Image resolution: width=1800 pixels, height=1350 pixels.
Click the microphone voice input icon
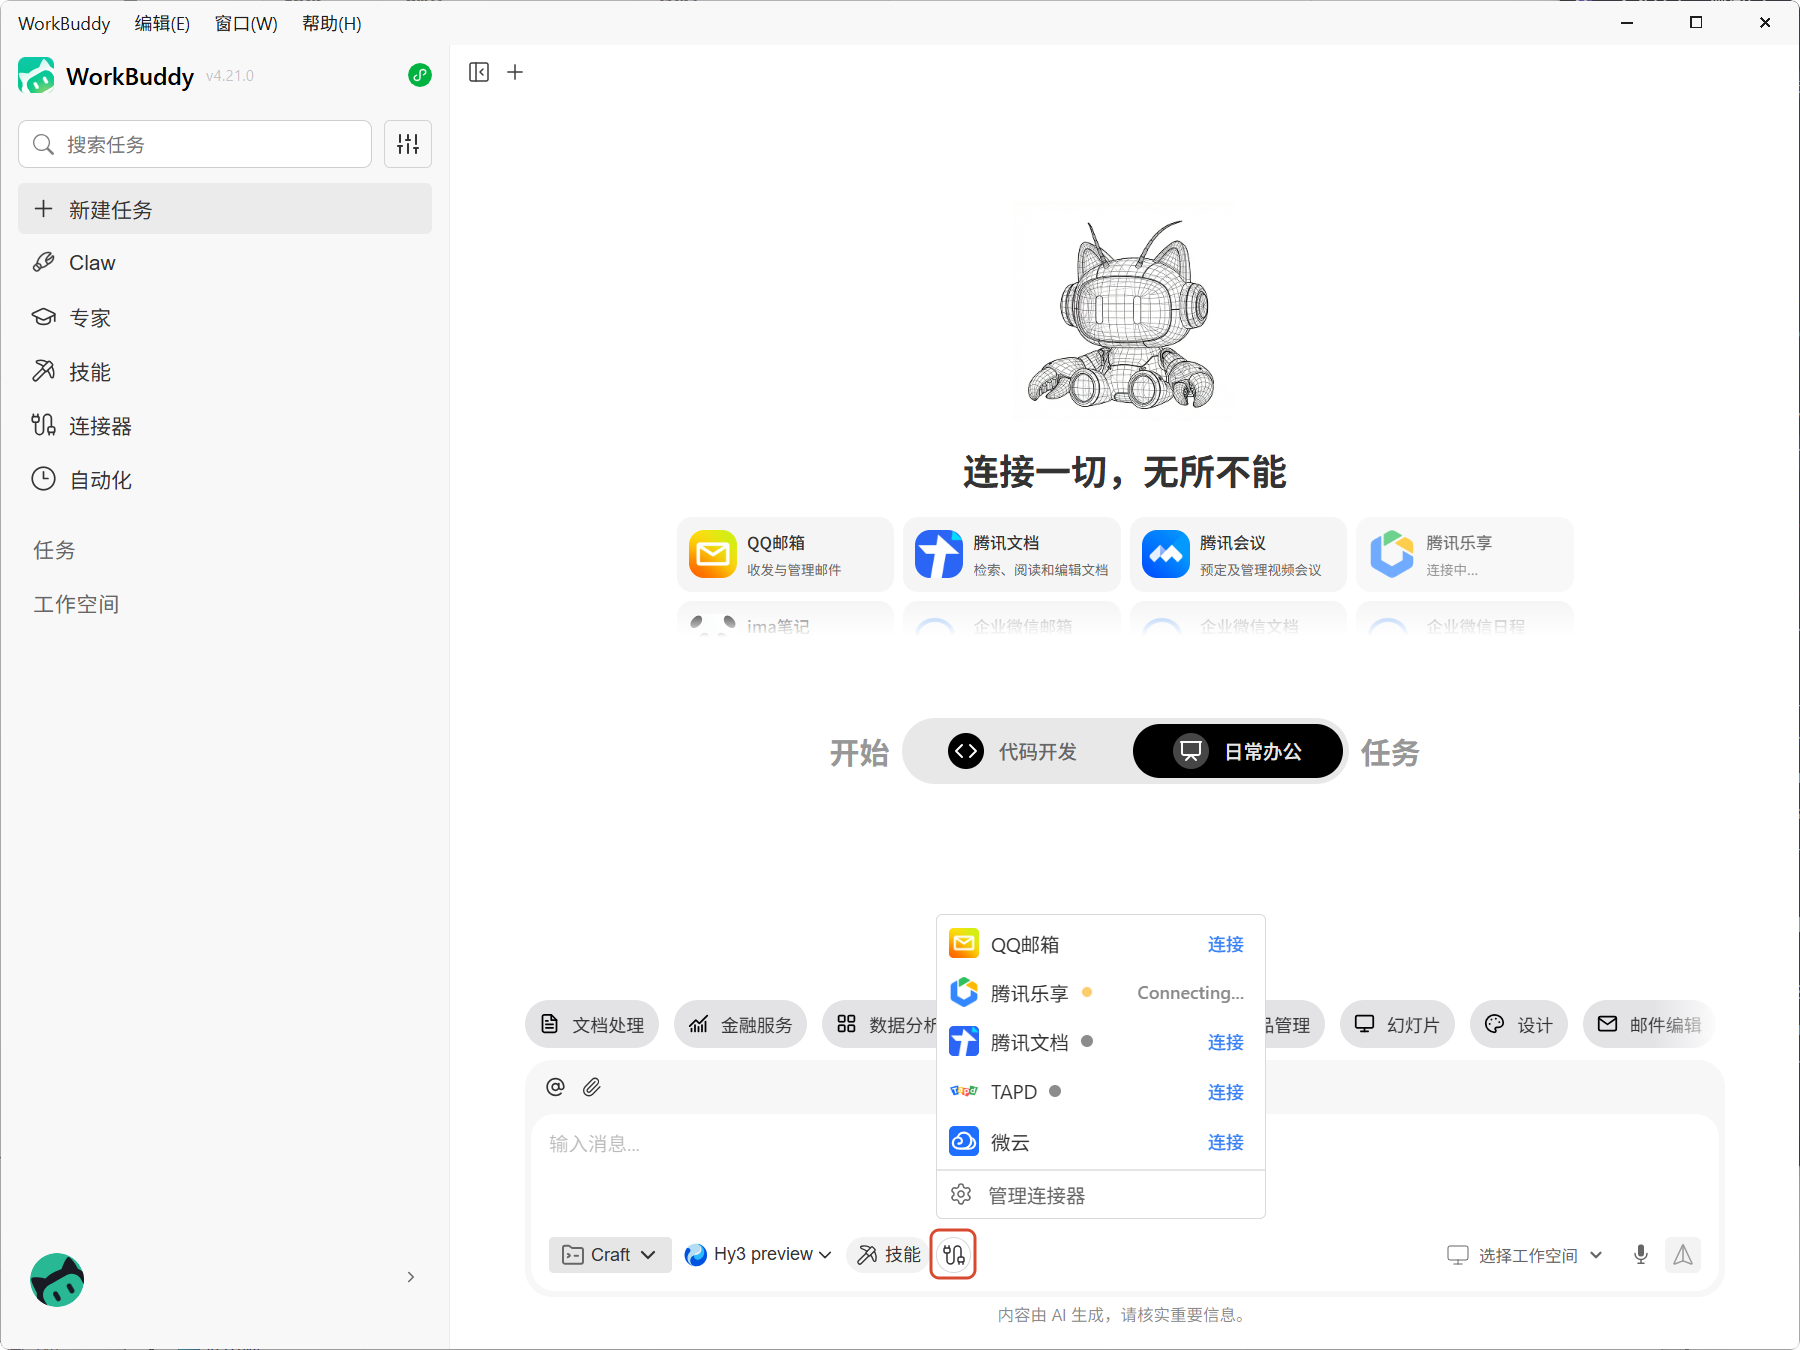coord(1641,1254)
